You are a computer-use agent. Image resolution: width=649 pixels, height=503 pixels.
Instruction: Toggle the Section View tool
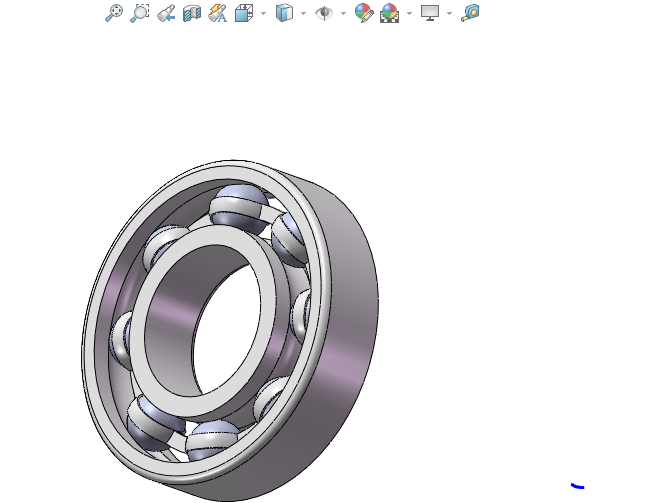(192, 13)
